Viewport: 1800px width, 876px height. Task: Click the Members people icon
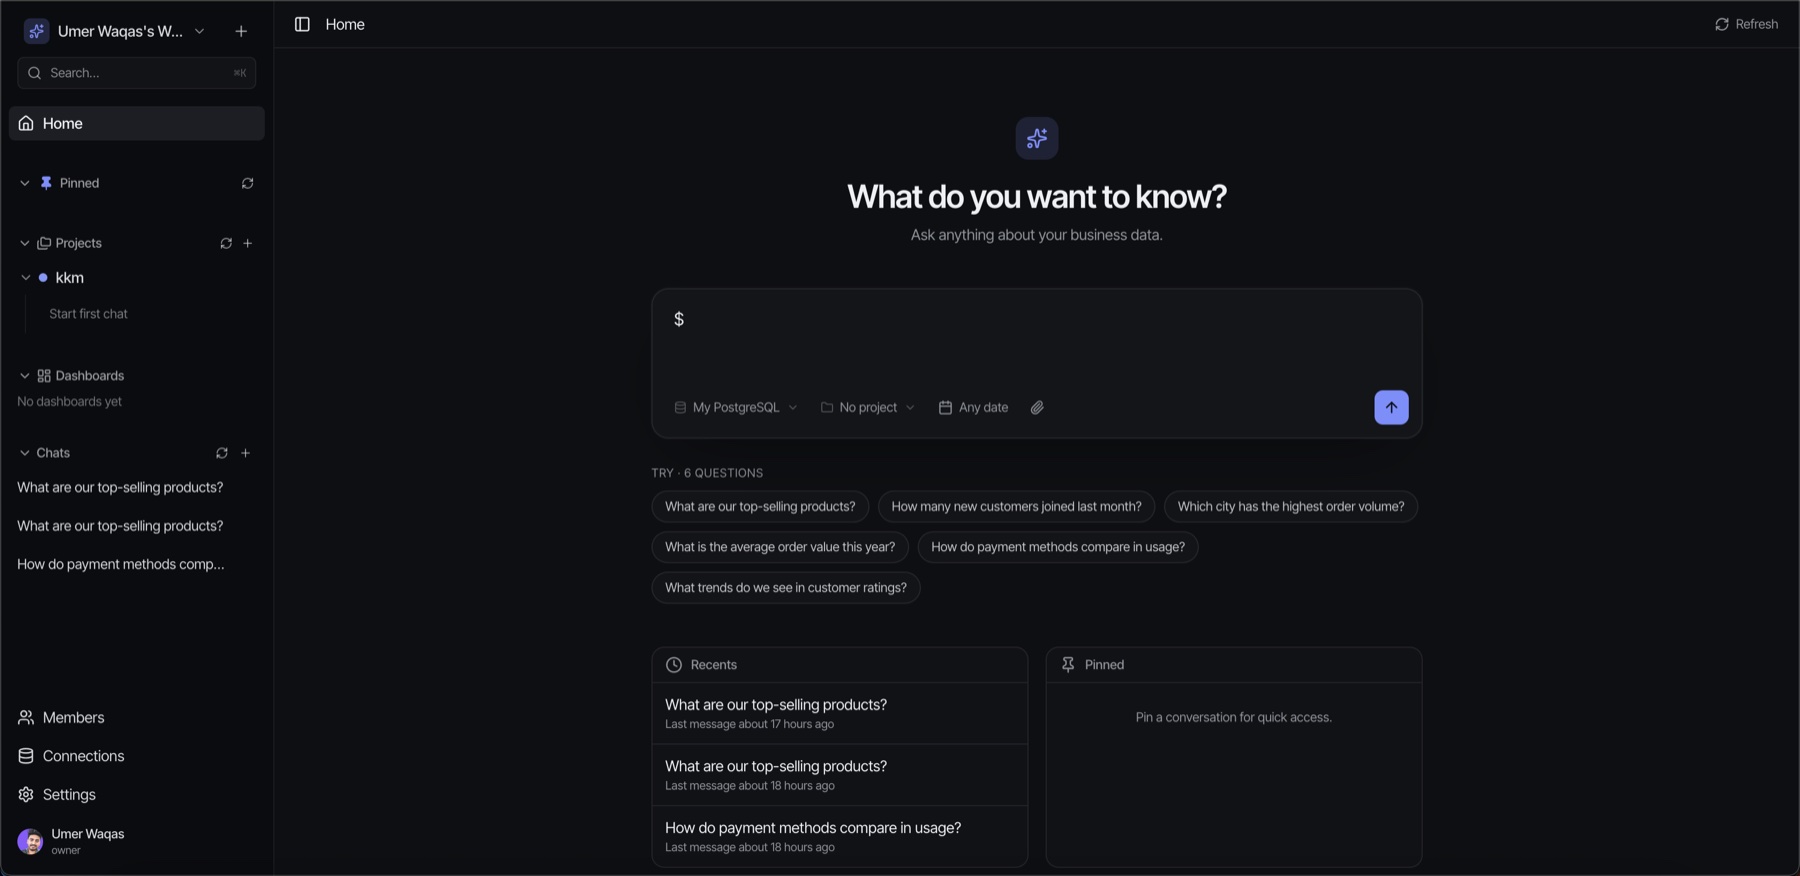point(26,718)
